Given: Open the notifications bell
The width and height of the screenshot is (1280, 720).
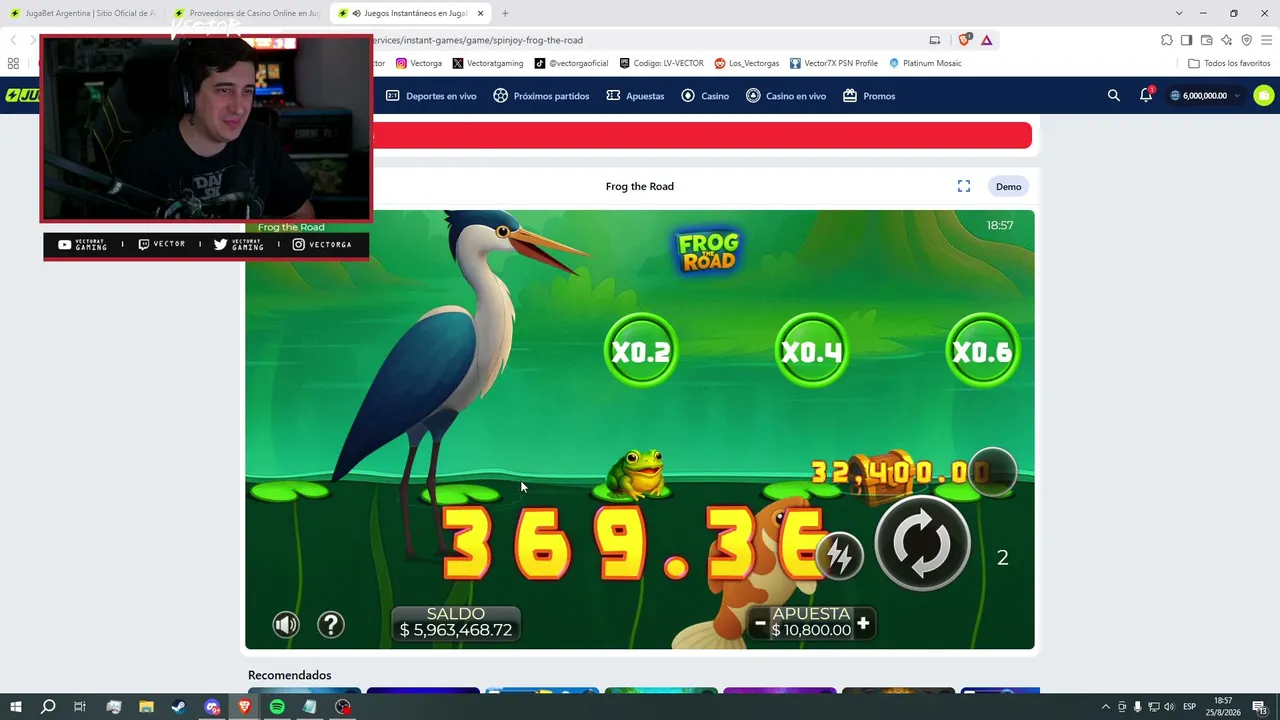Looking at the screenshot, I should [1146, 95].
